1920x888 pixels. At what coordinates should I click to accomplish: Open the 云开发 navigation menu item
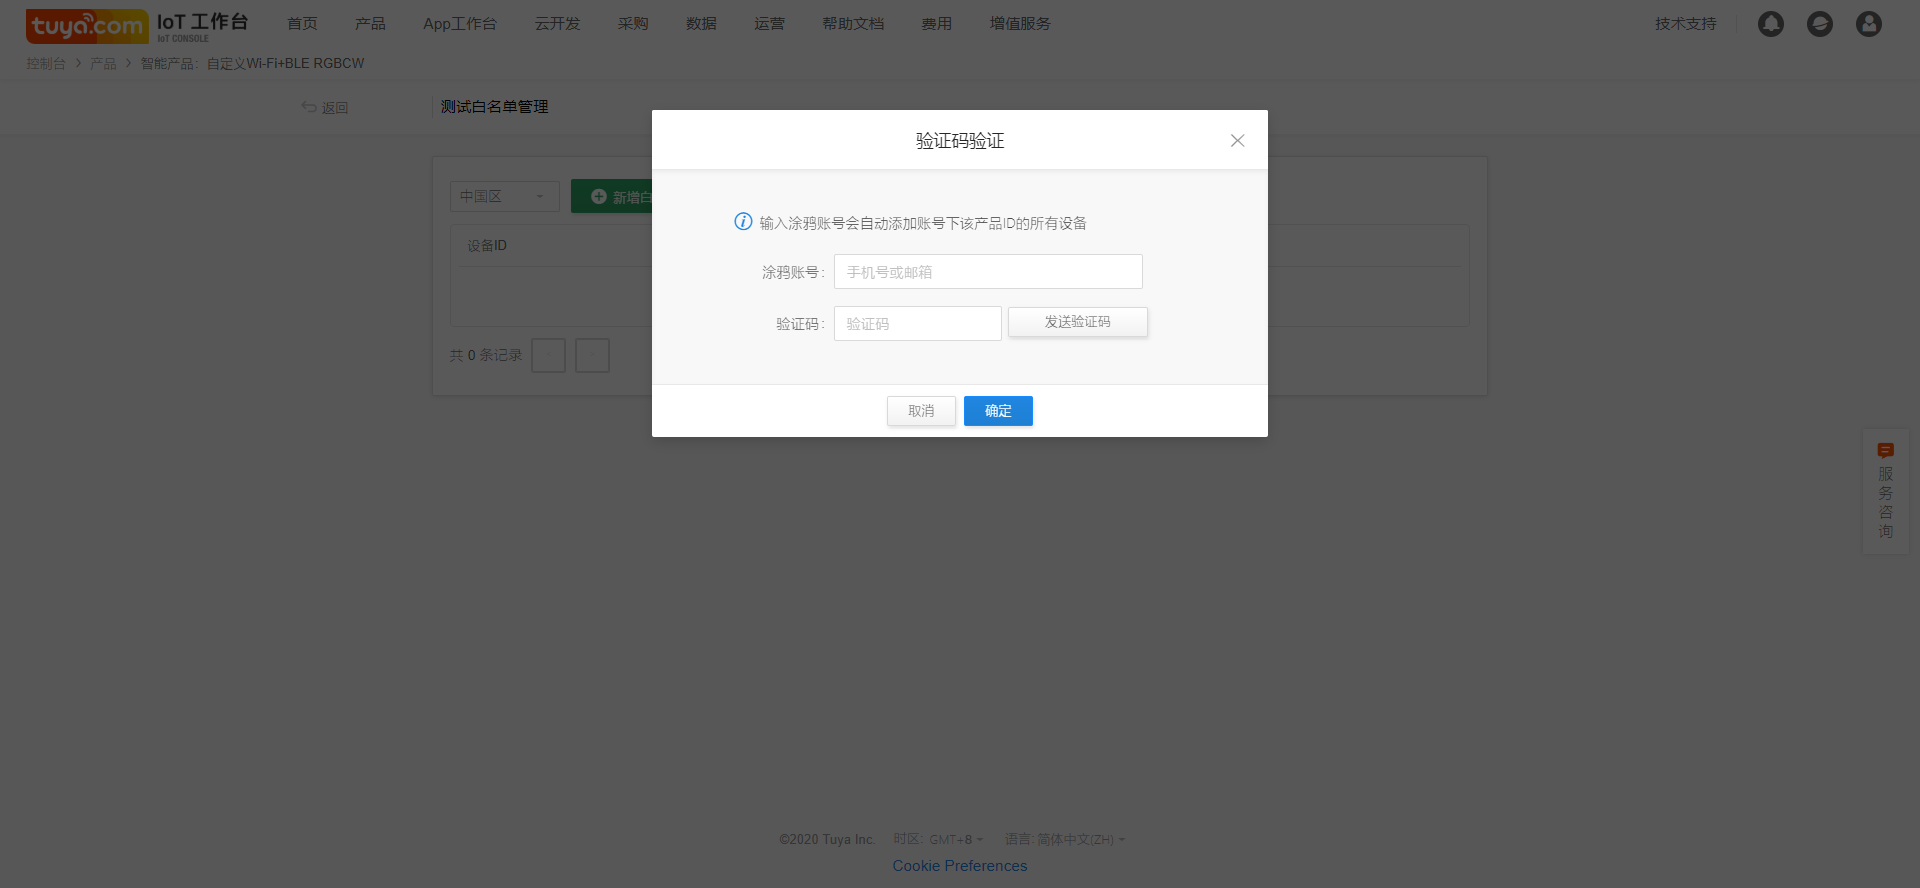[557, 24]
